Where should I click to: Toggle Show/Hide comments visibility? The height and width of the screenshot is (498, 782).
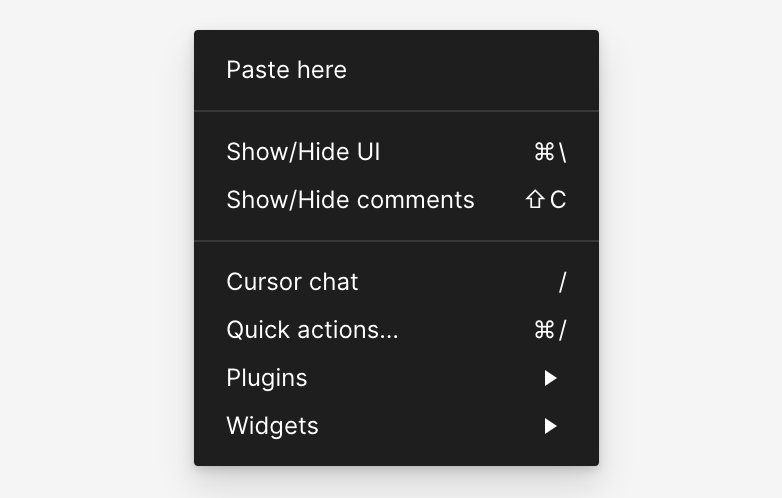click(350, 200)
